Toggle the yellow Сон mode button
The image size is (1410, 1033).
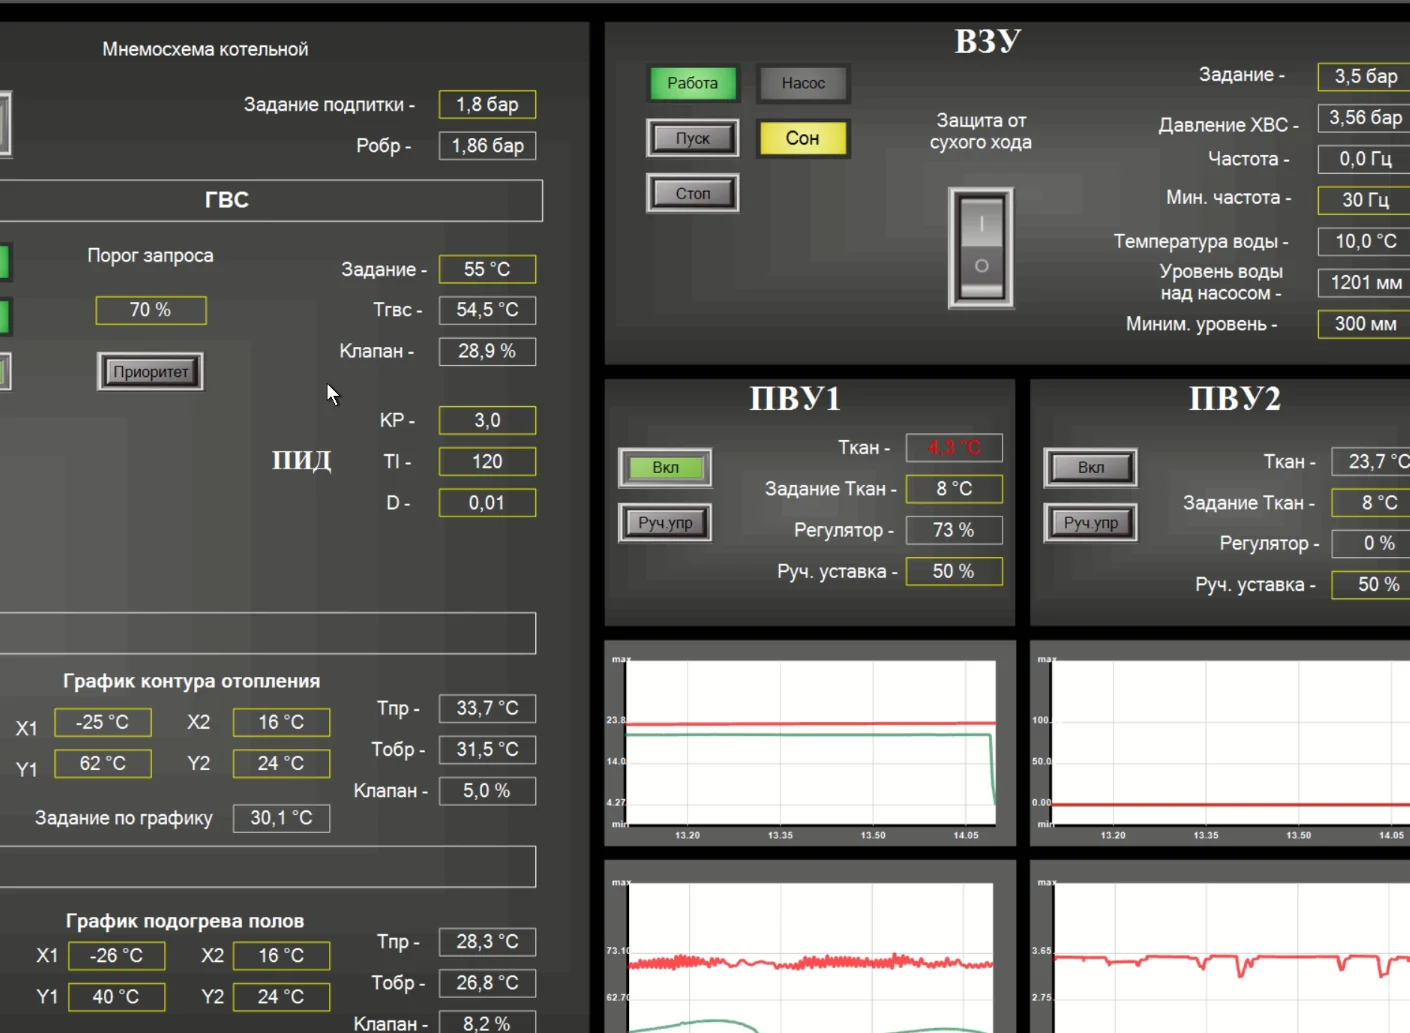coord(803,138)
